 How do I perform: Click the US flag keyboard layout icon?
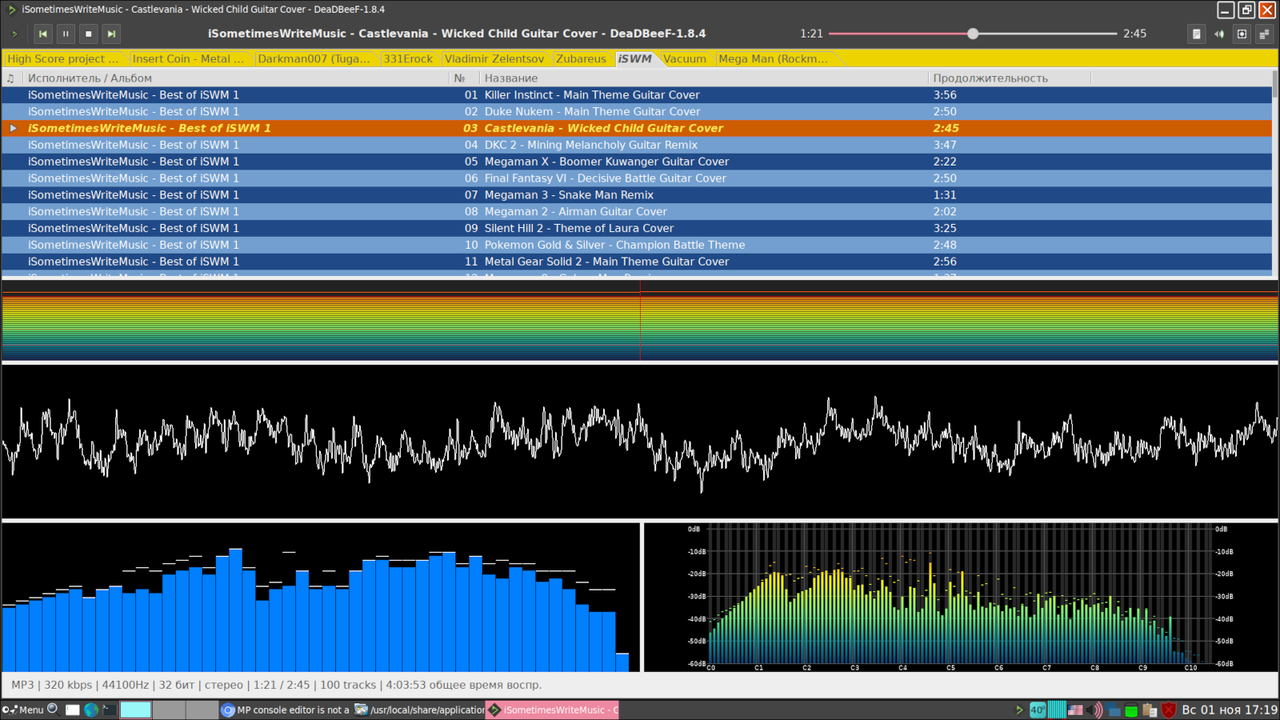1076,710
